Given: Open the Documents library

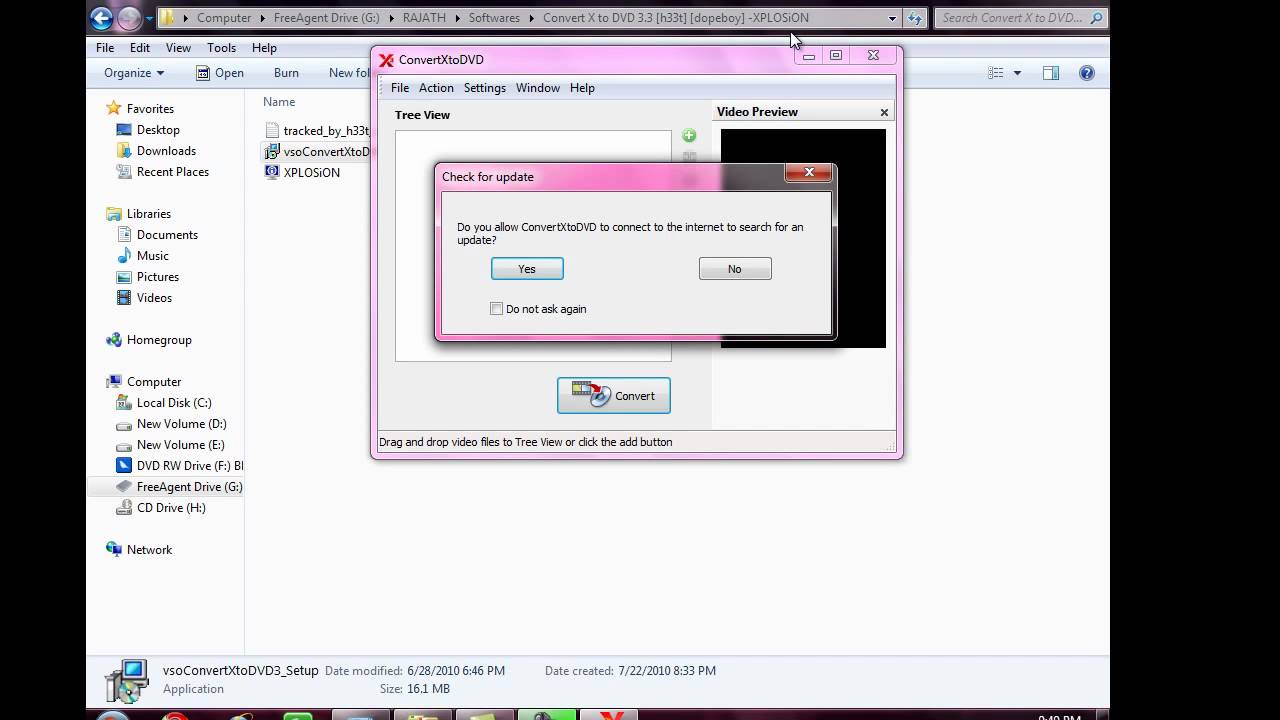Looking at the screenshot, I should [167, 235].
